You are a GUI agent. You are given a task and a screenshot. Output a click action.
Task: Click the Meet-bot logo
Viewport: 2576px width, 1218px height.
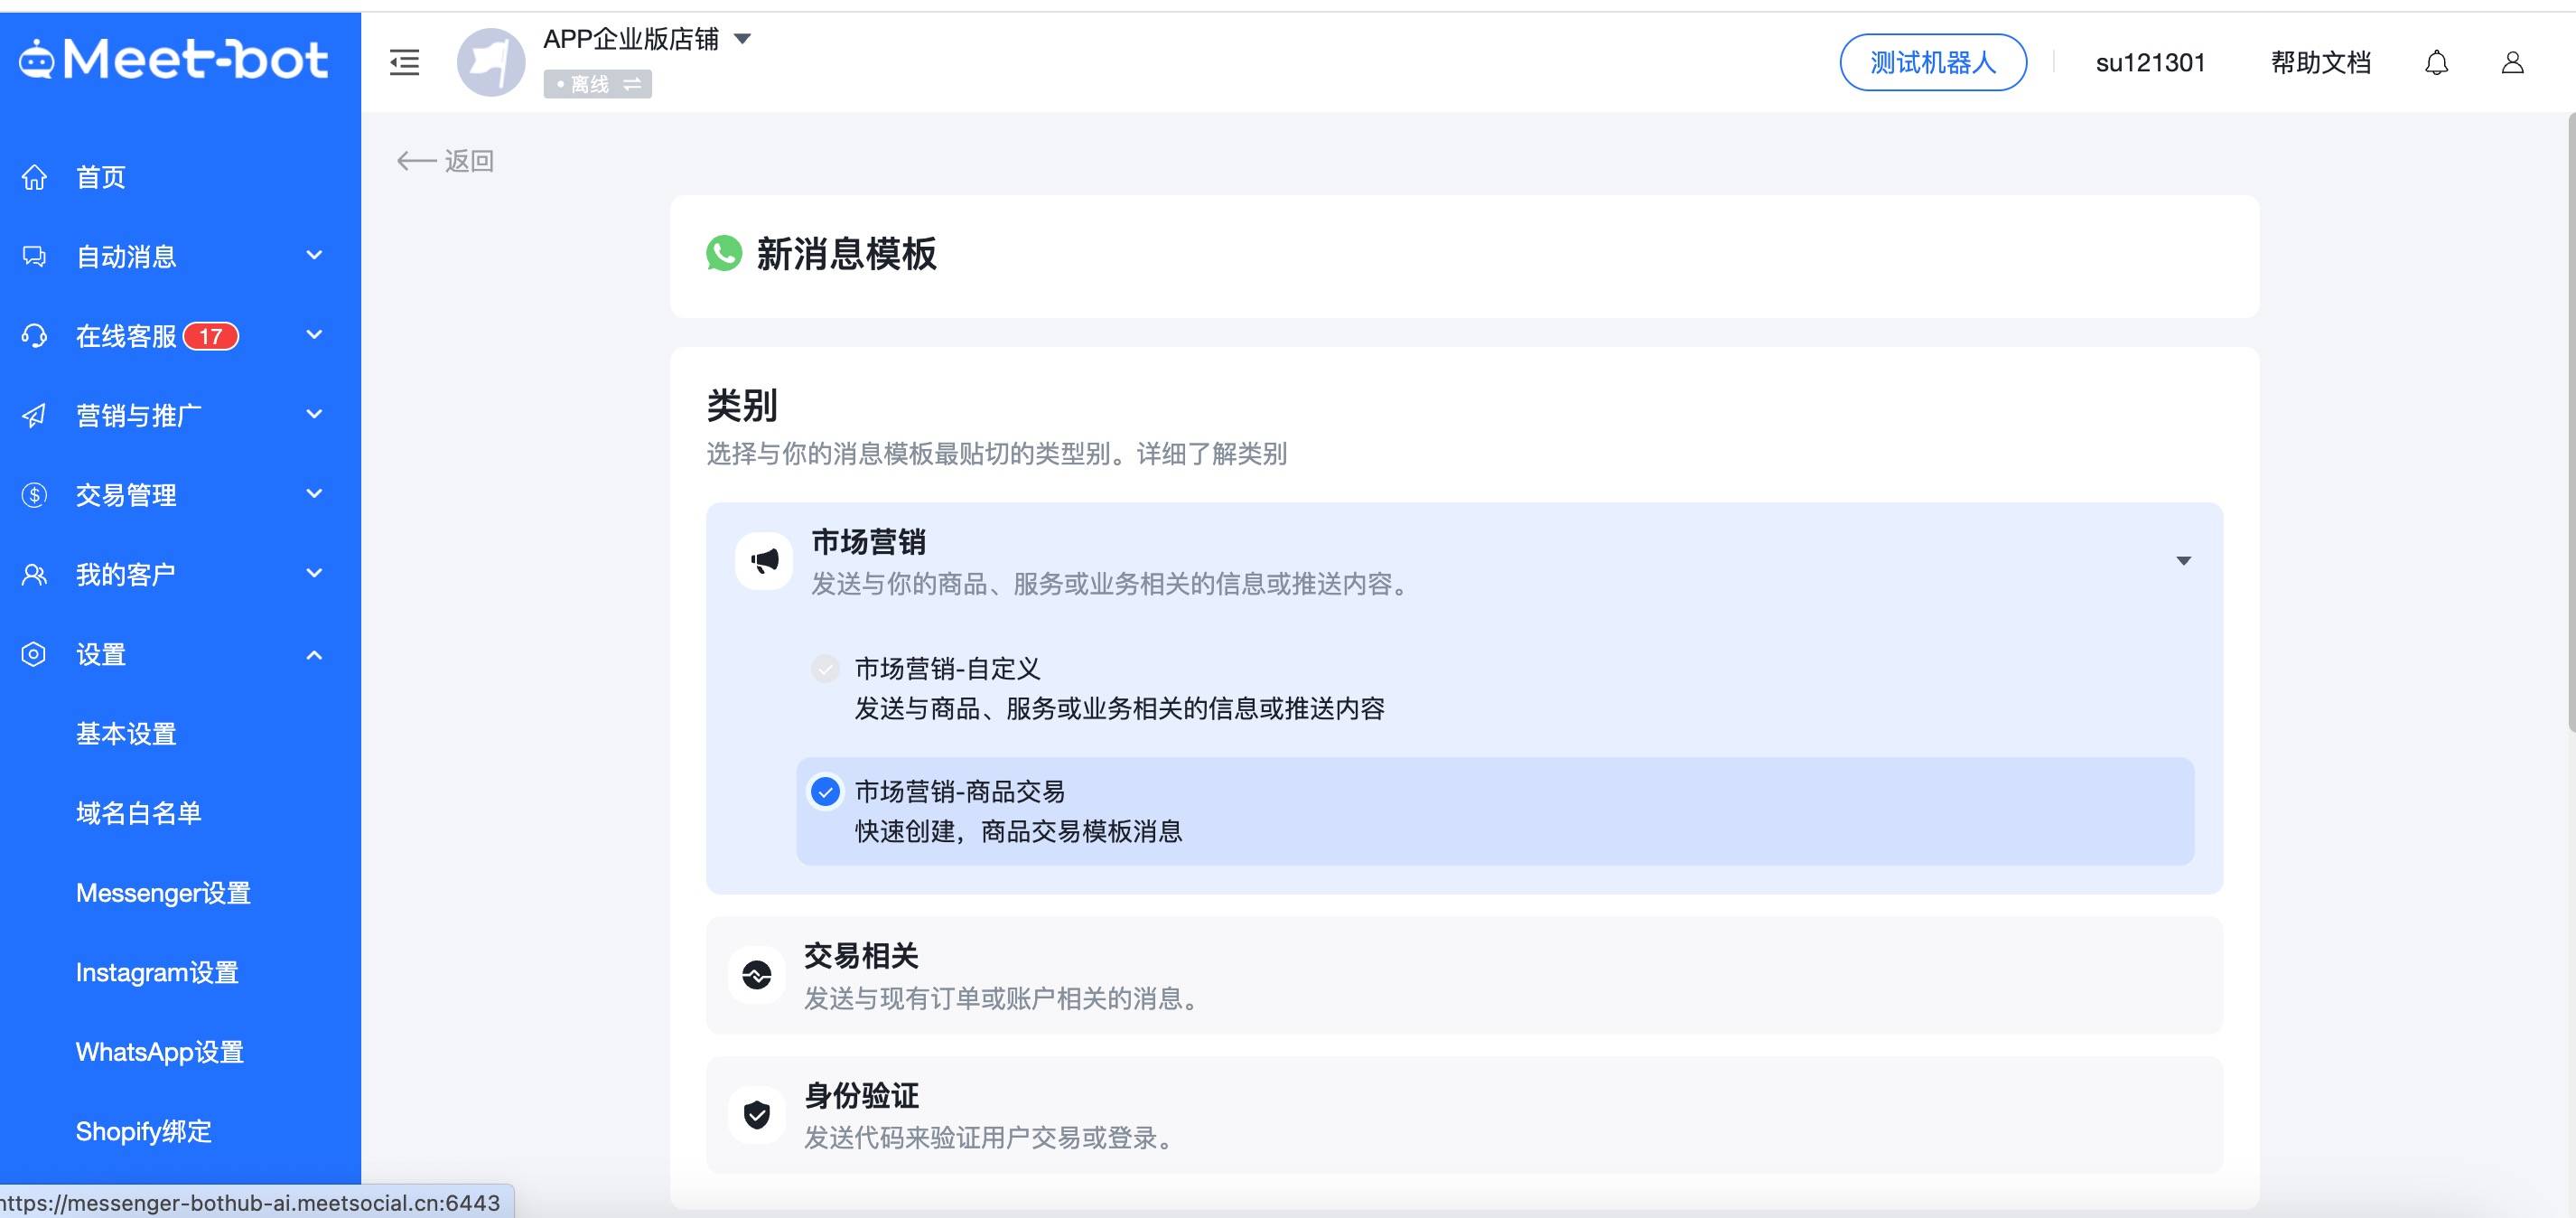click(173, 60)
